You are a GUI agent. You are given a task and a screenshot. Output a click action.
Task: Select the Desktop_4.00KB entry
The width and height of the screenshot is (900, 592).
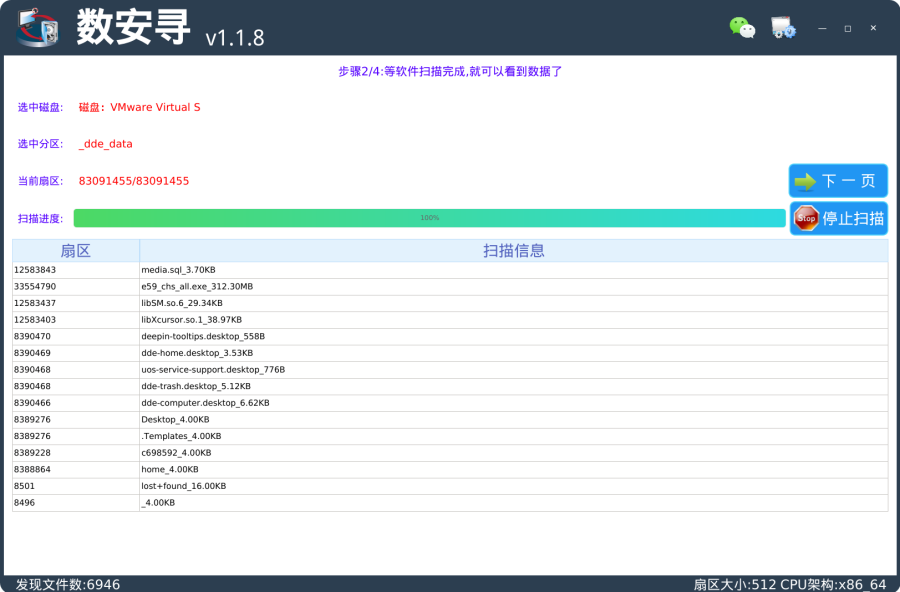pyautogui.click(x=175, y=419)
